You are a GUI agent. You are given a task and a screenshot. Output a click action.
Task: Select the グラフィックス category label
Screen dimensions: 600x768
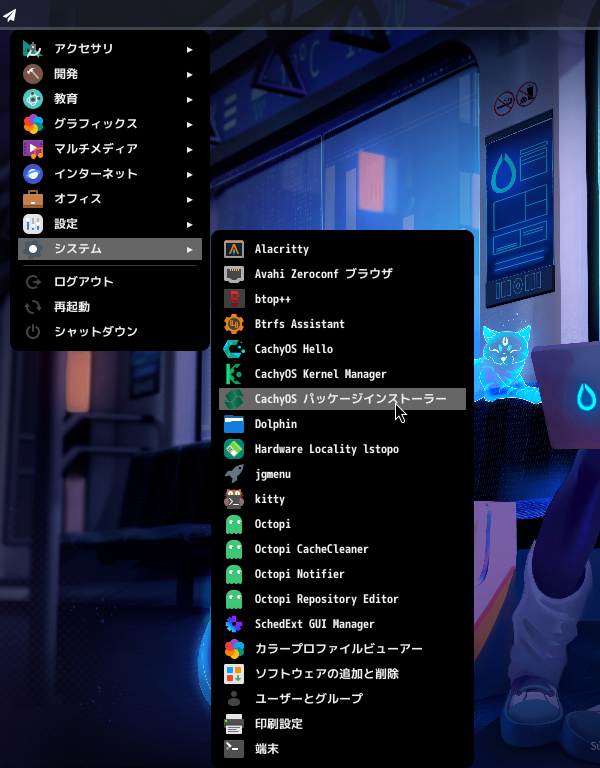click(x=96, y=124)
